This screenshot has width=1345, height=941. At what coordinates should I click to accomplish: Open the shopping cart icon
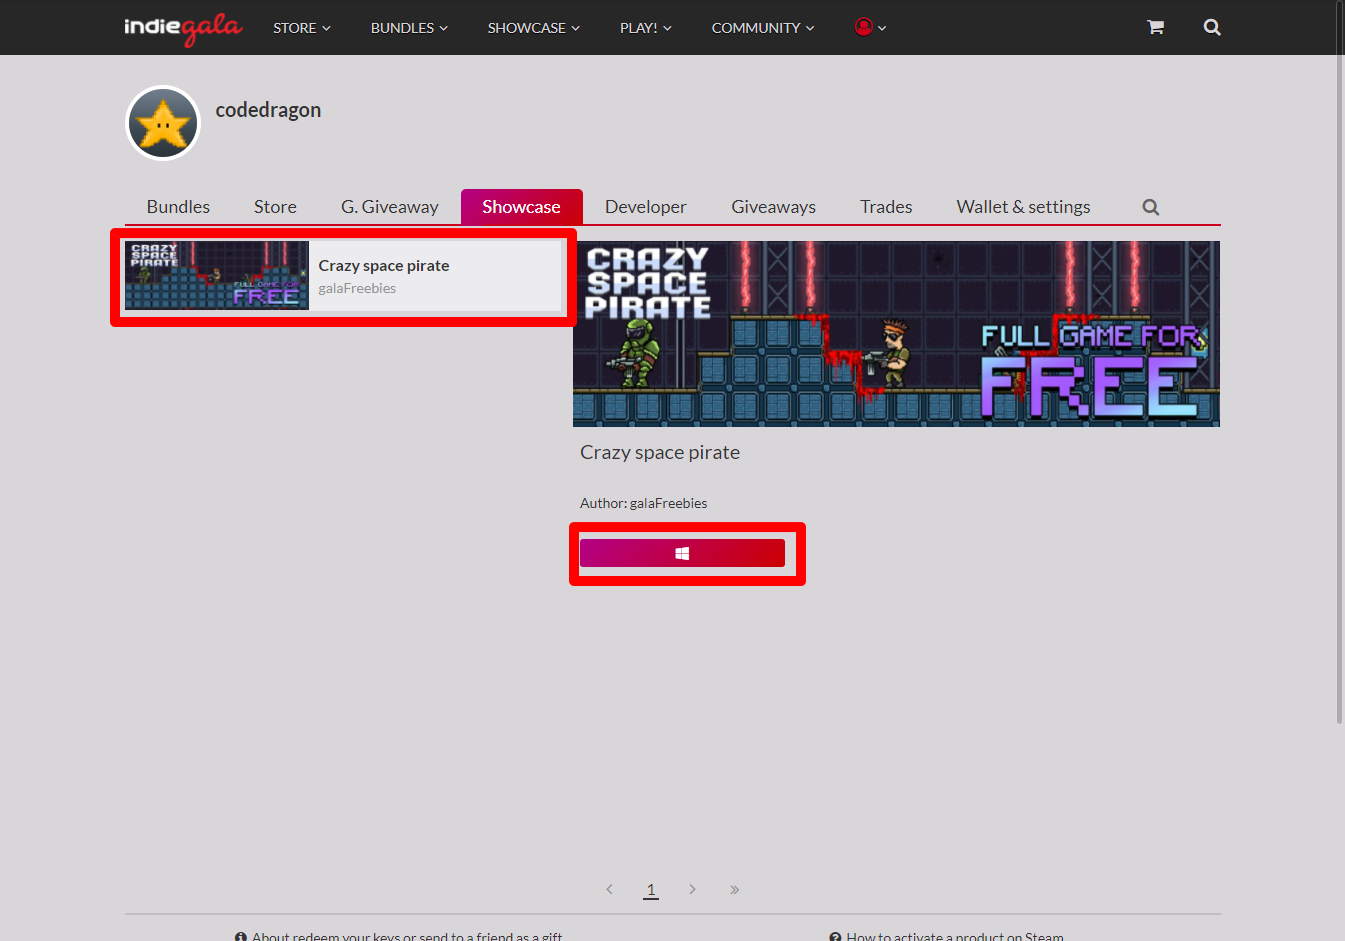pos(1155,27)
